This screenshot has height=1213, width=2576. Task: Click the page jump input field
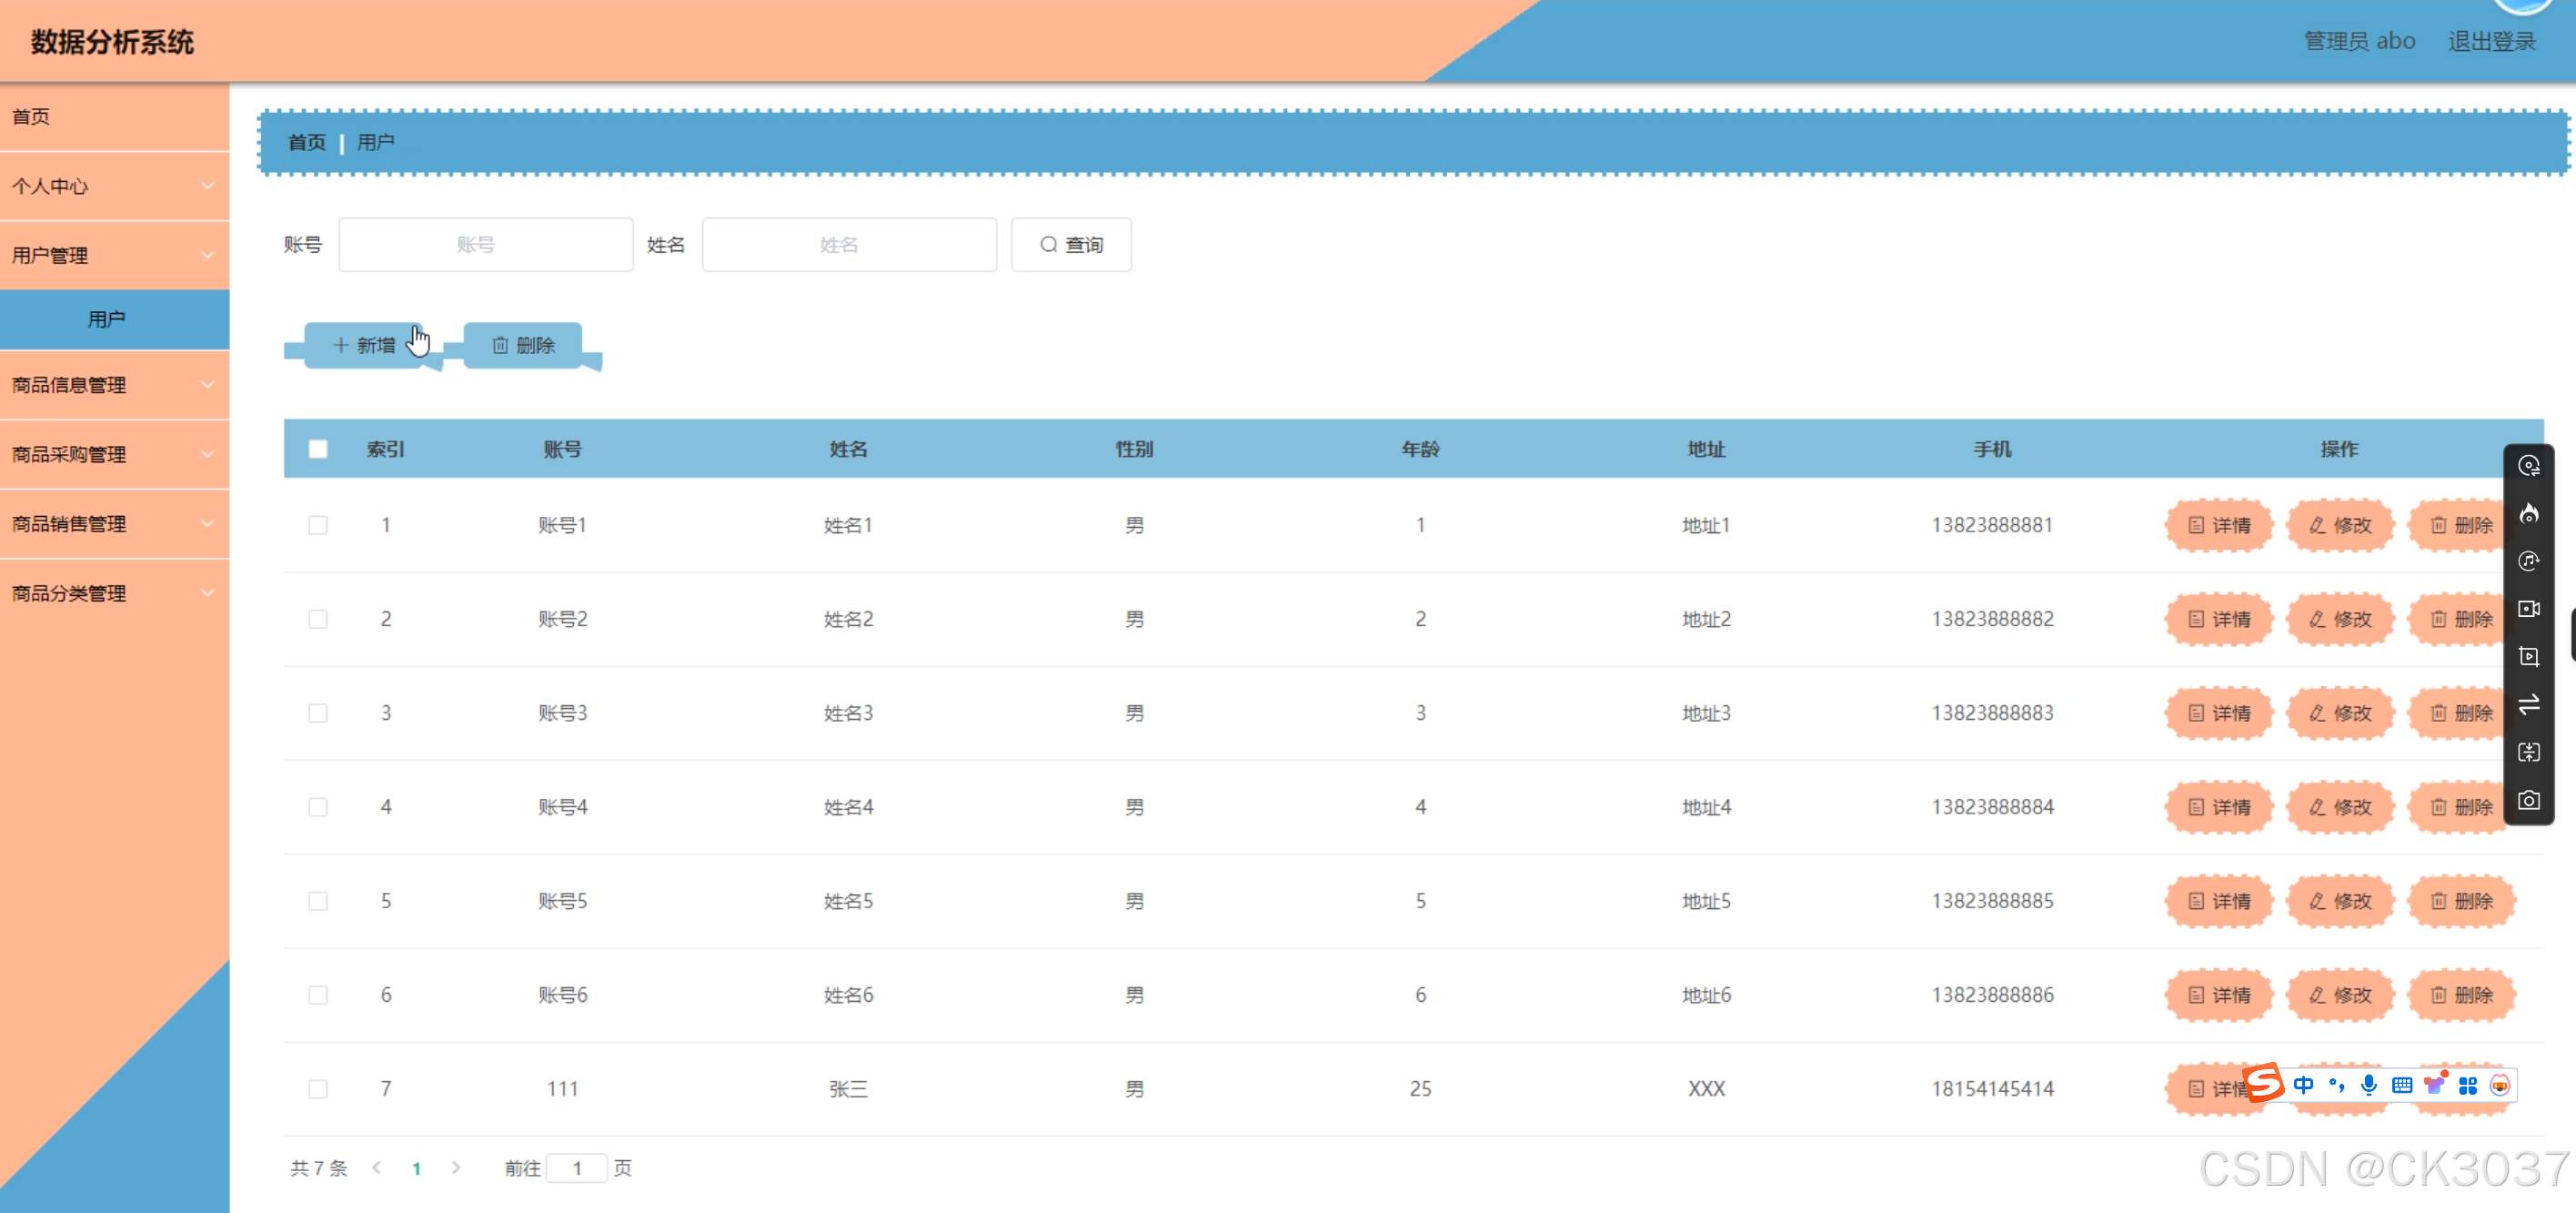[577, 1167]
